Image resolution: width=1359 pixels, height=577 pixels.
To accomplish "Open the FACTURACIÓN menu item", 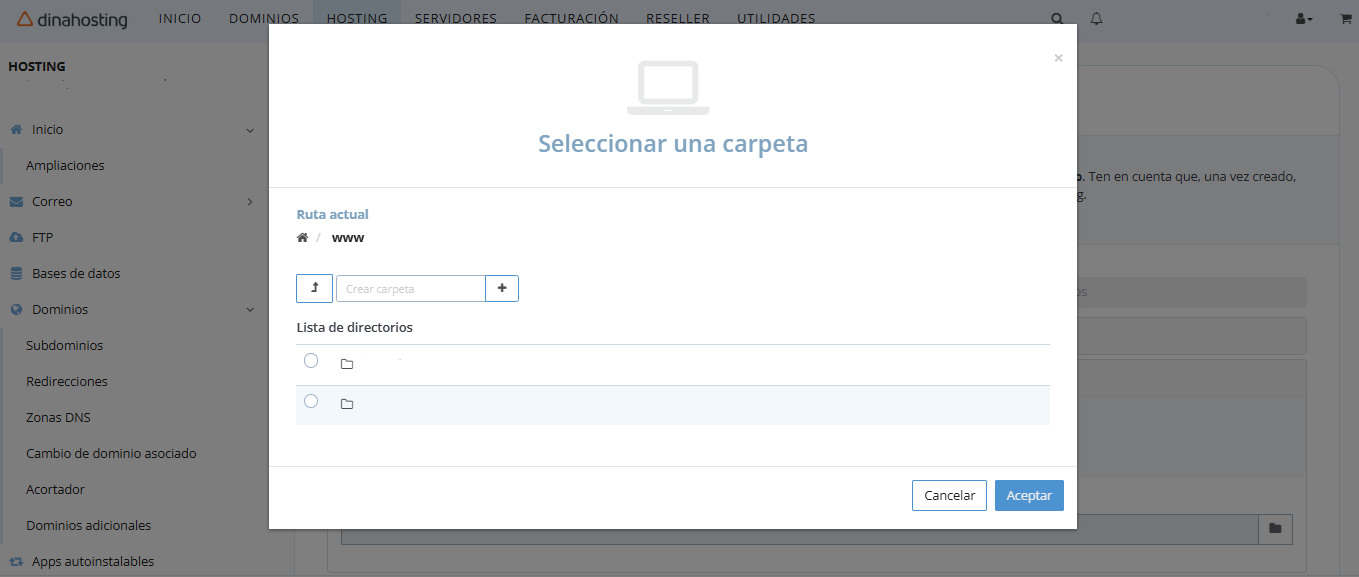I will [x=571, y=18].
